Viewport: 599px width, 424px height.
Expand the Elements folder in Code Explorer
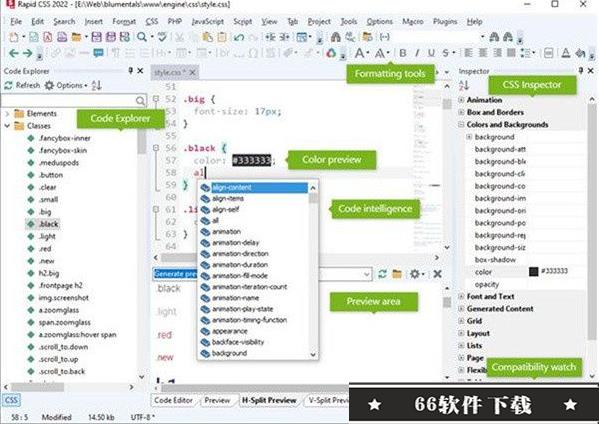pyautogui.click(x=7, y=113)
